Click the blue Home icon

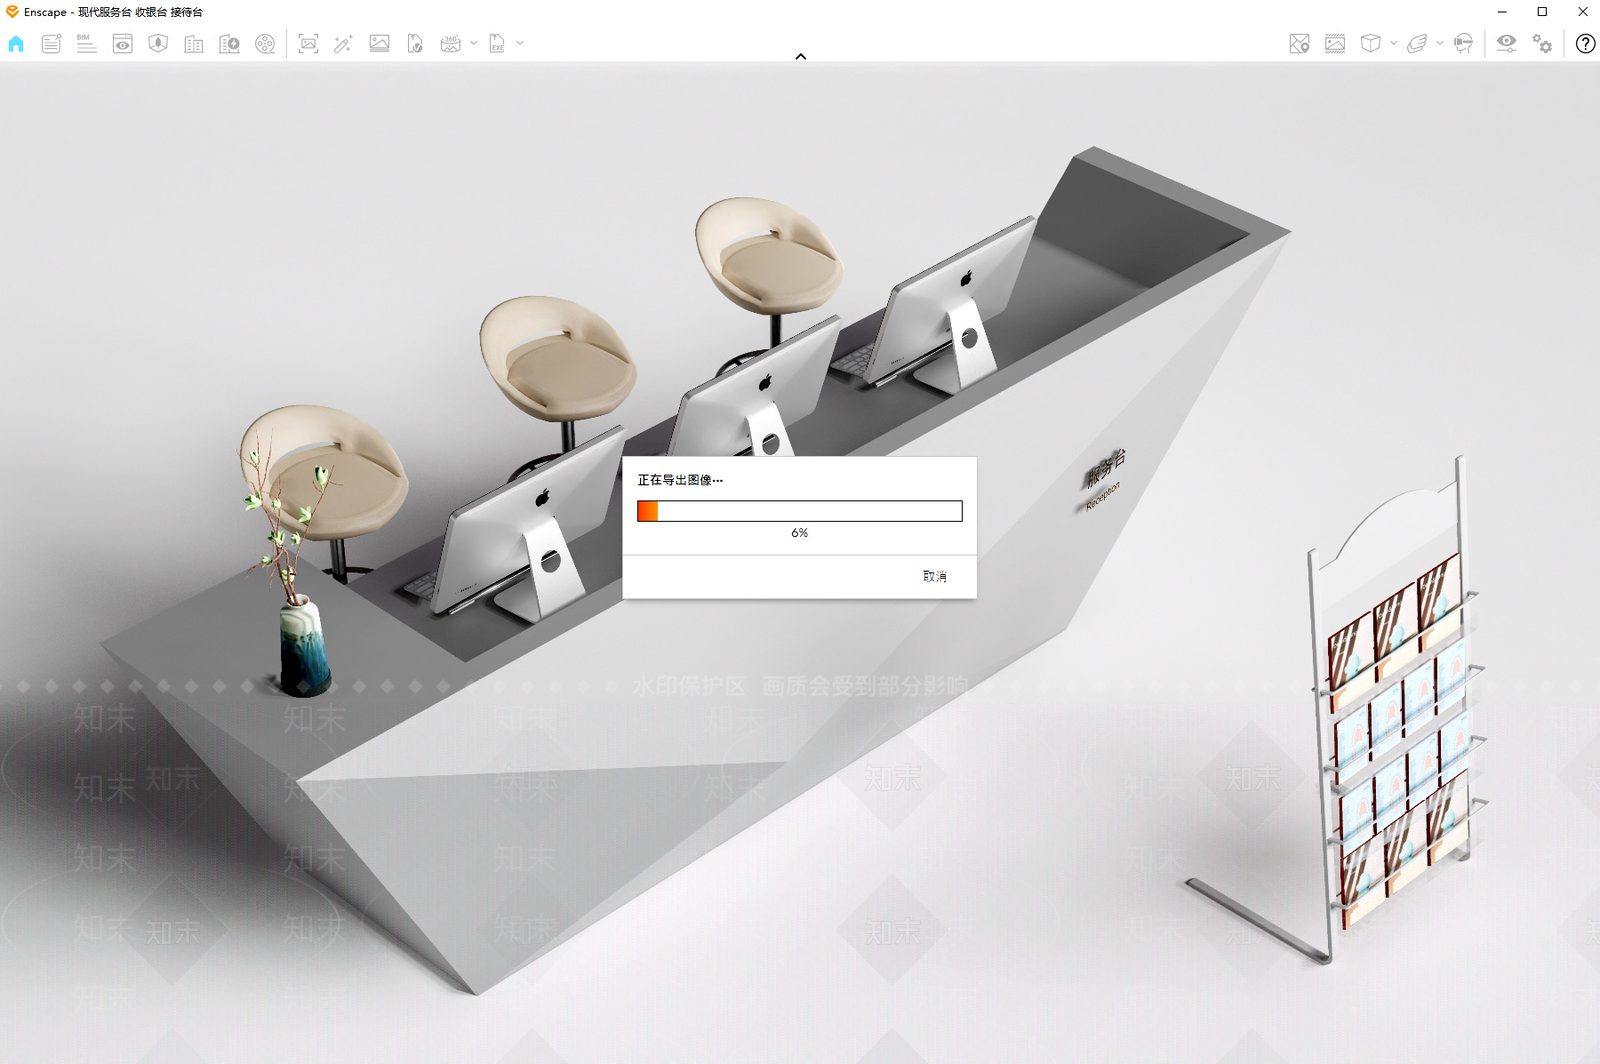[x=16, y=44]
